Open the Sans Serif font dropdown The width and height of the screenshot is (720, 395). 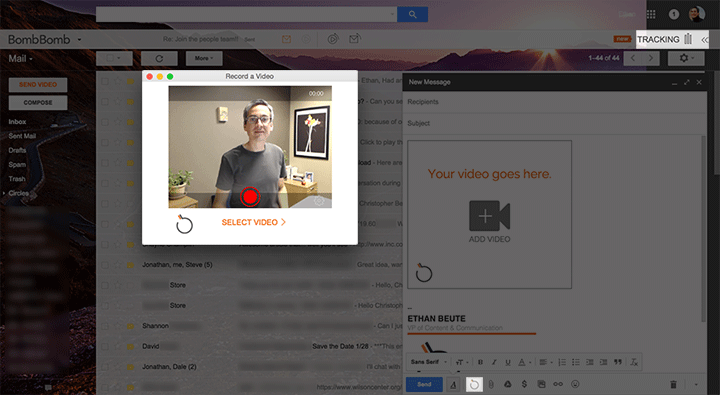(429, 362)
